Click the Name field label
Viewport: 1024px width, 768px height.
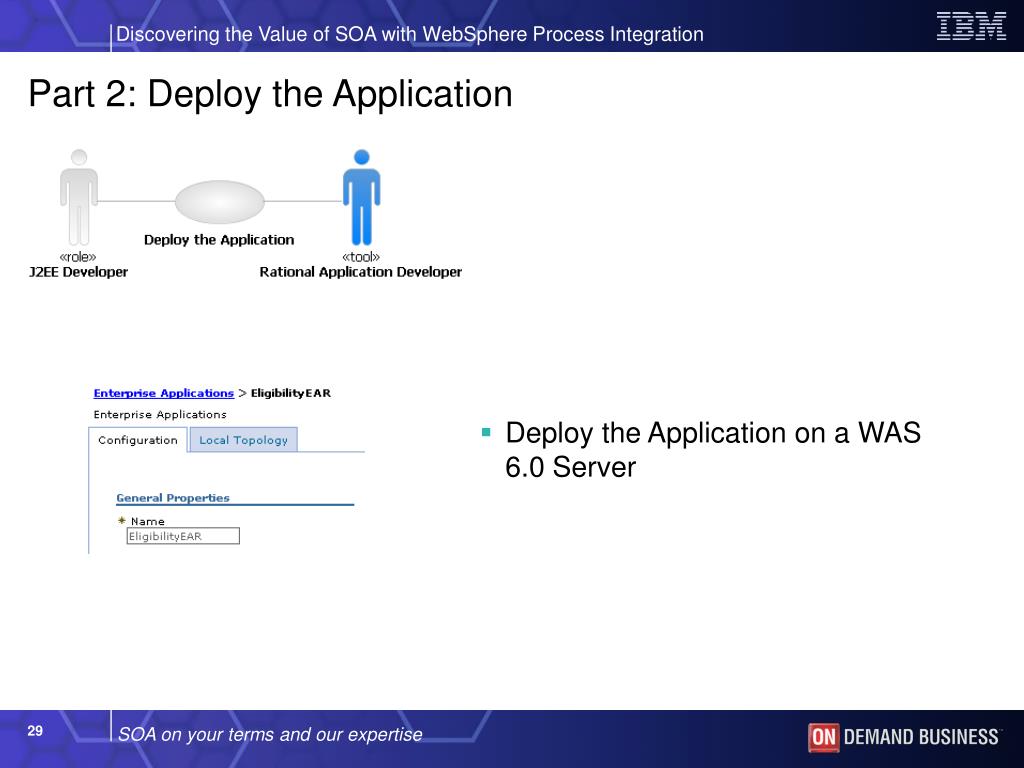[x=148, y=521]
